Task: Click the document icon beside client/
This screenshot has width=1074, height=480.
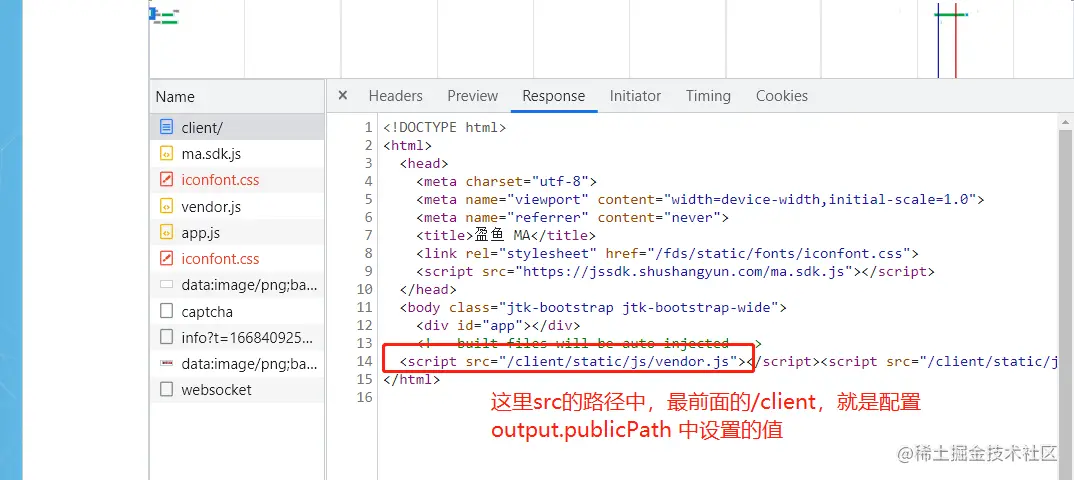Action: click(166, 127)
